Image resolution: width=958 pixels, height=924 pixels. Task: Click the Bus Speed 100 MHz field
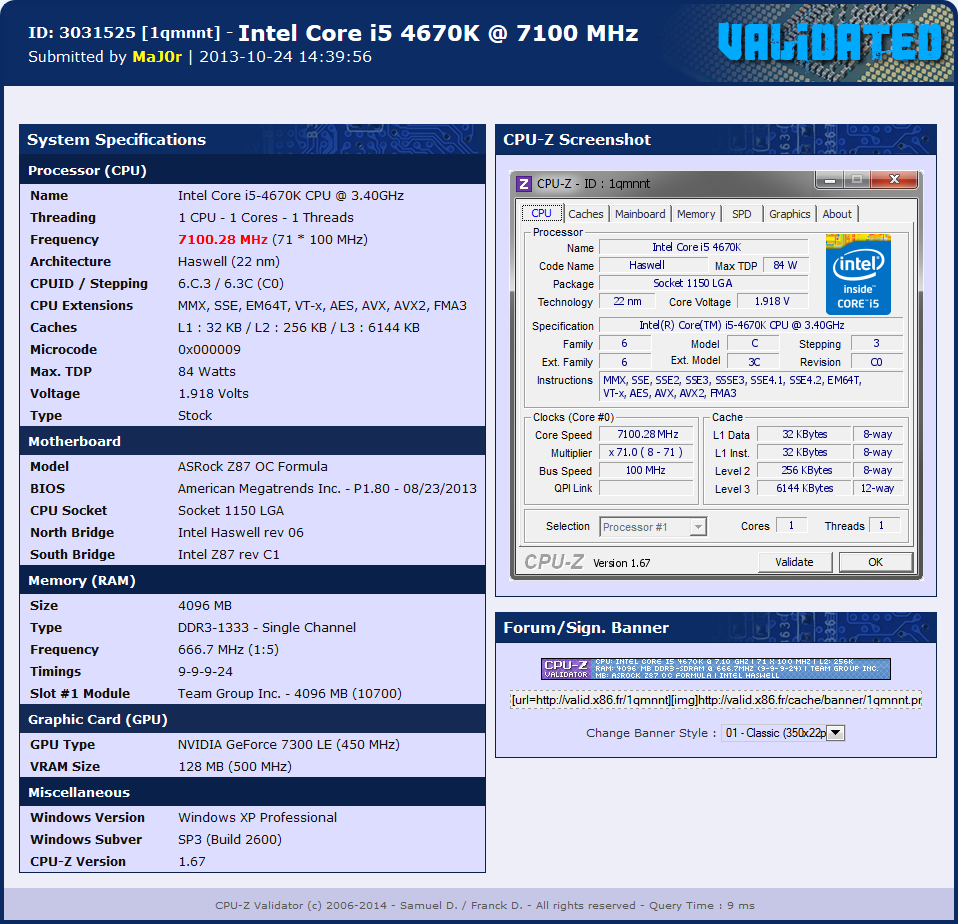click(x=647, y=471)
